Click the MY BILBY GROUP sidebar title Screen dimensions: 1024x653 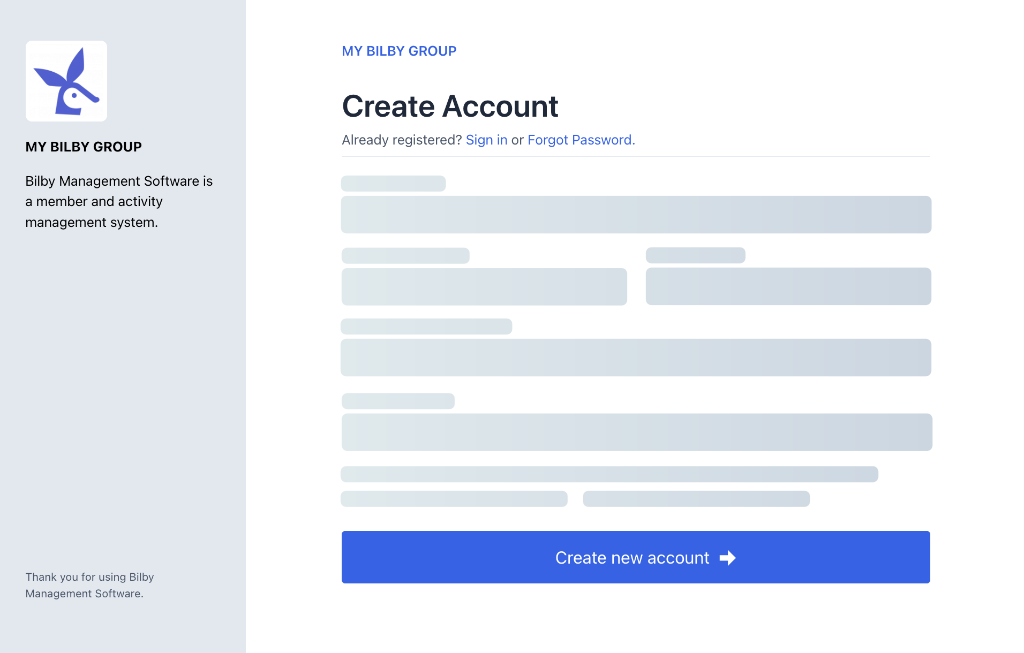(83, 146)
